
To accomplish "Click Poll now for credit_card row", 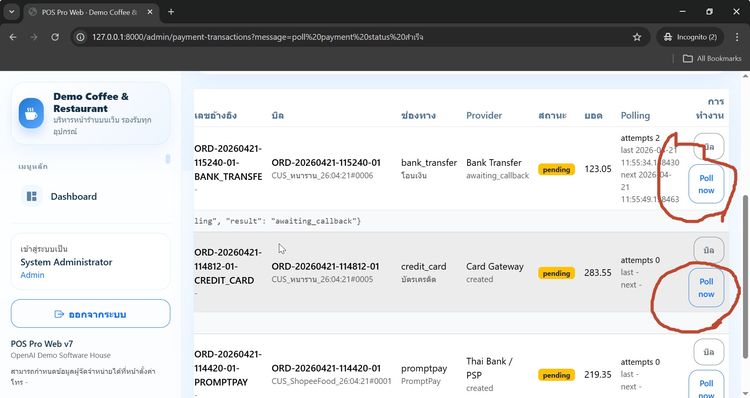I will pos(706,287).
